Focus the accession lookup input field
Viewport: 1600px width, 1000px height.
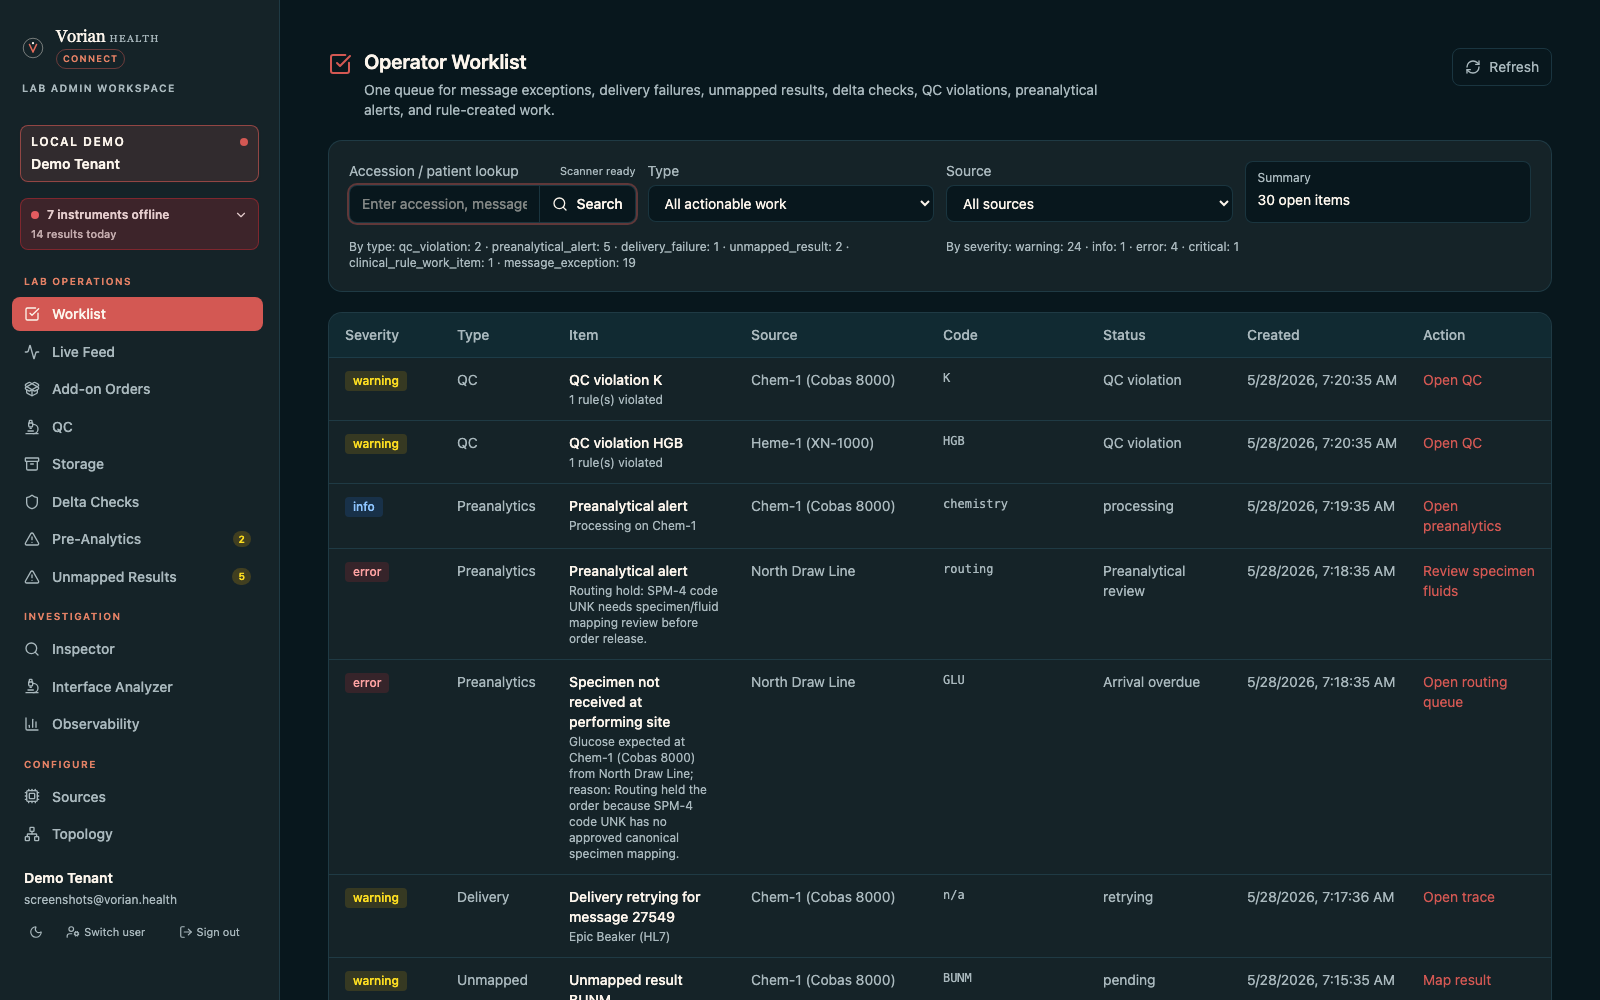point(445,204)
